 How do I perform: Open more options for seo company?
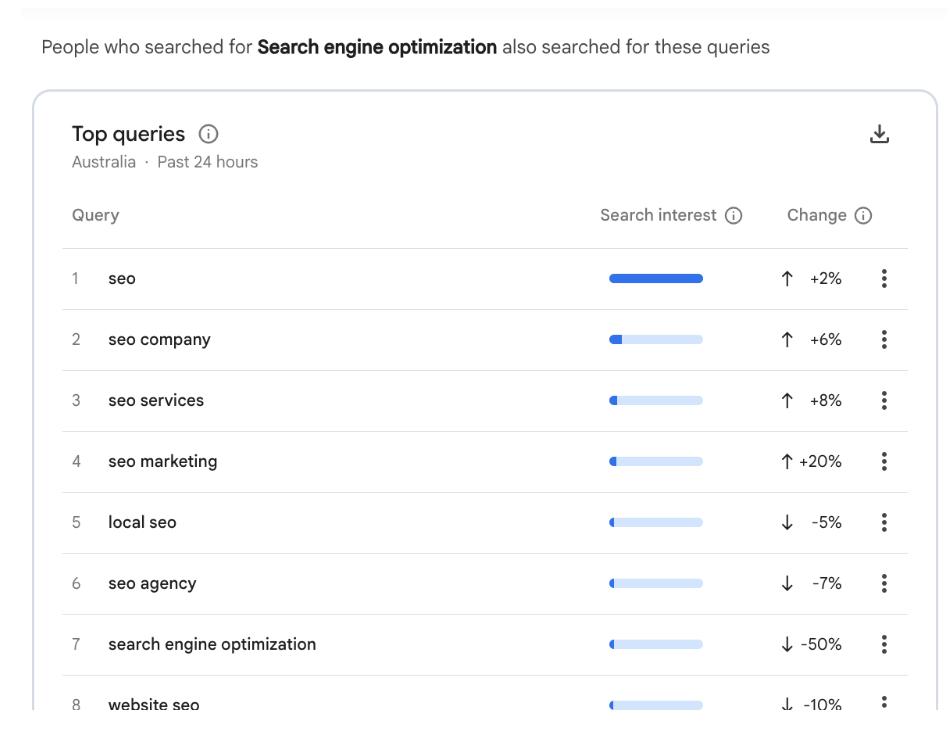click(x=884, y=340)
